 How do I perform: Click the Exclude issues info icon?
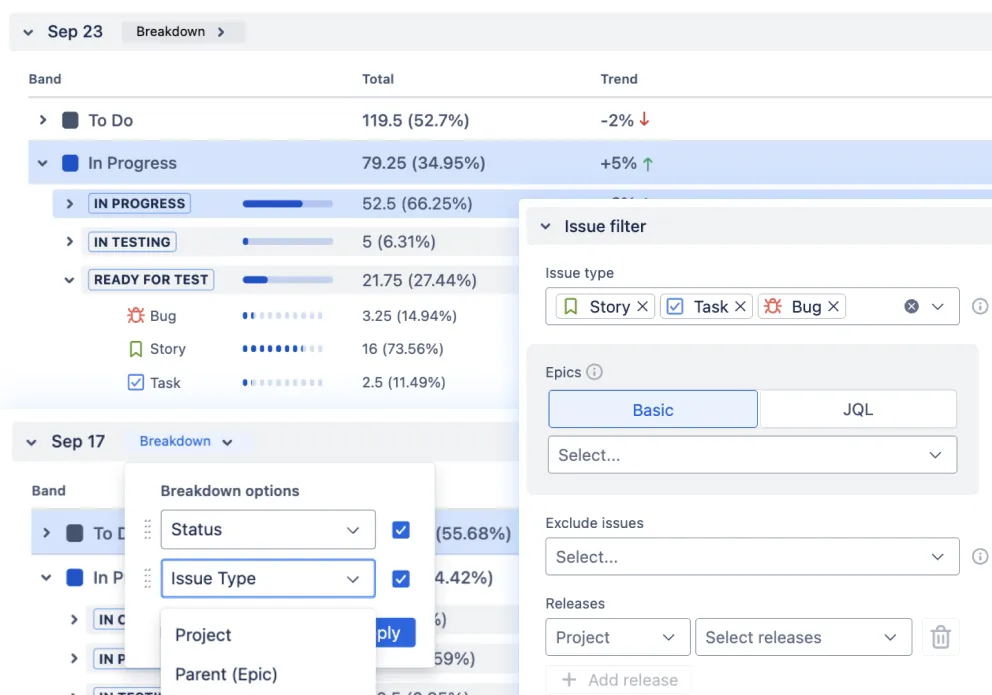click(x=980, y=557)
